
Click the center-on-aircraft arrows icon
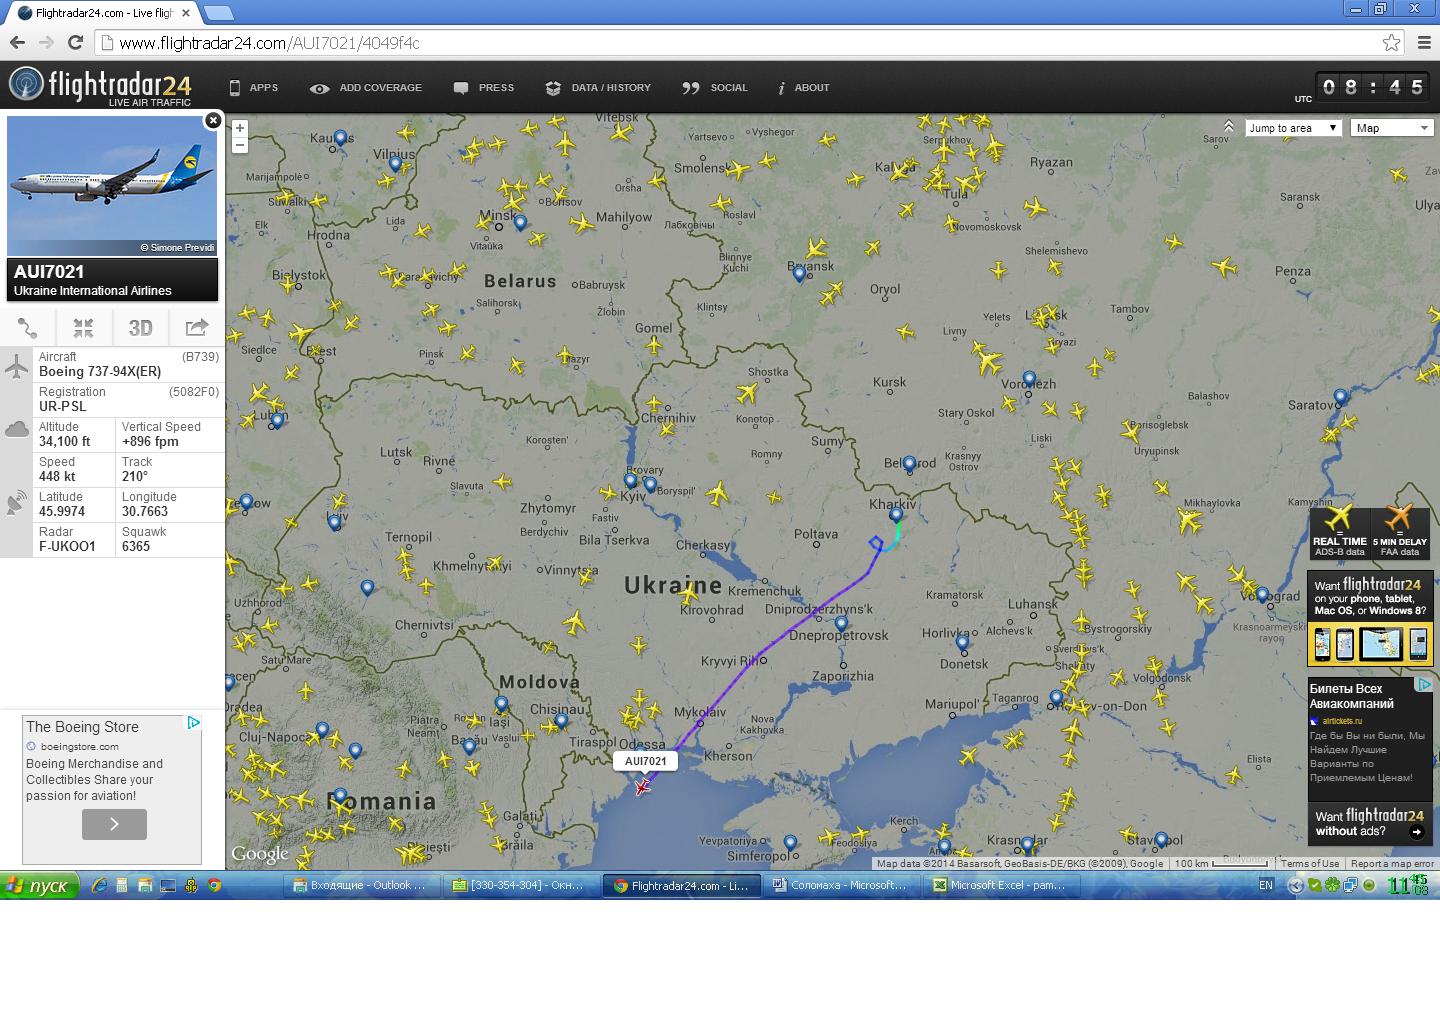coord(84,327)
